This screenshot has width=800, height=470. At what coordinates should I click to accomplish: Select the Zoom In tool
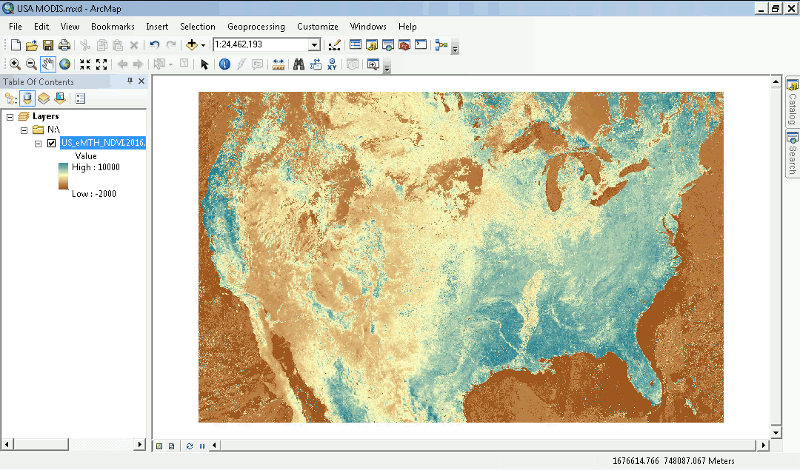coord(15,64)
